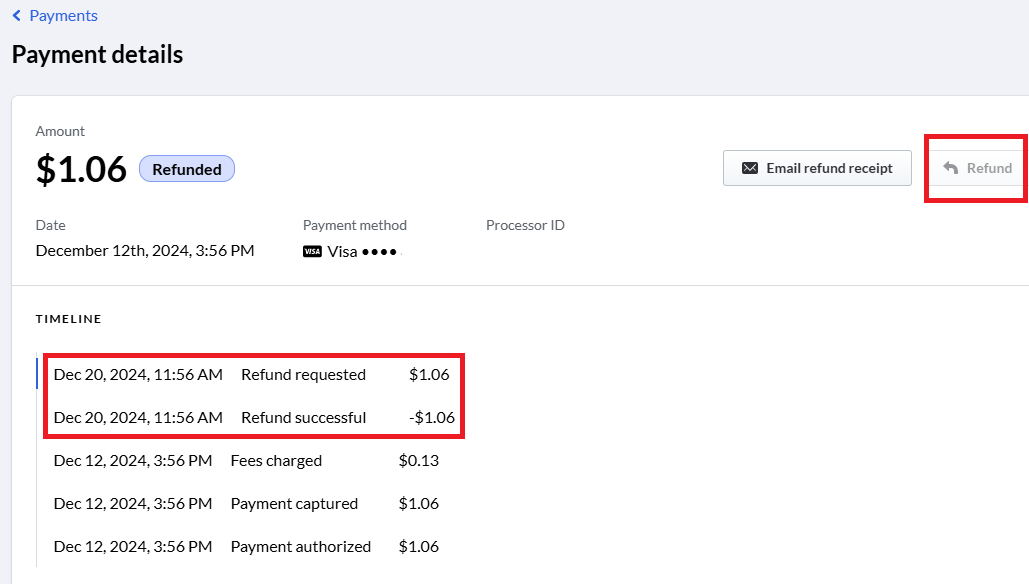Click the Refunded status badge
Screen dimensions: 1029x584
click(x=187, y=169)
